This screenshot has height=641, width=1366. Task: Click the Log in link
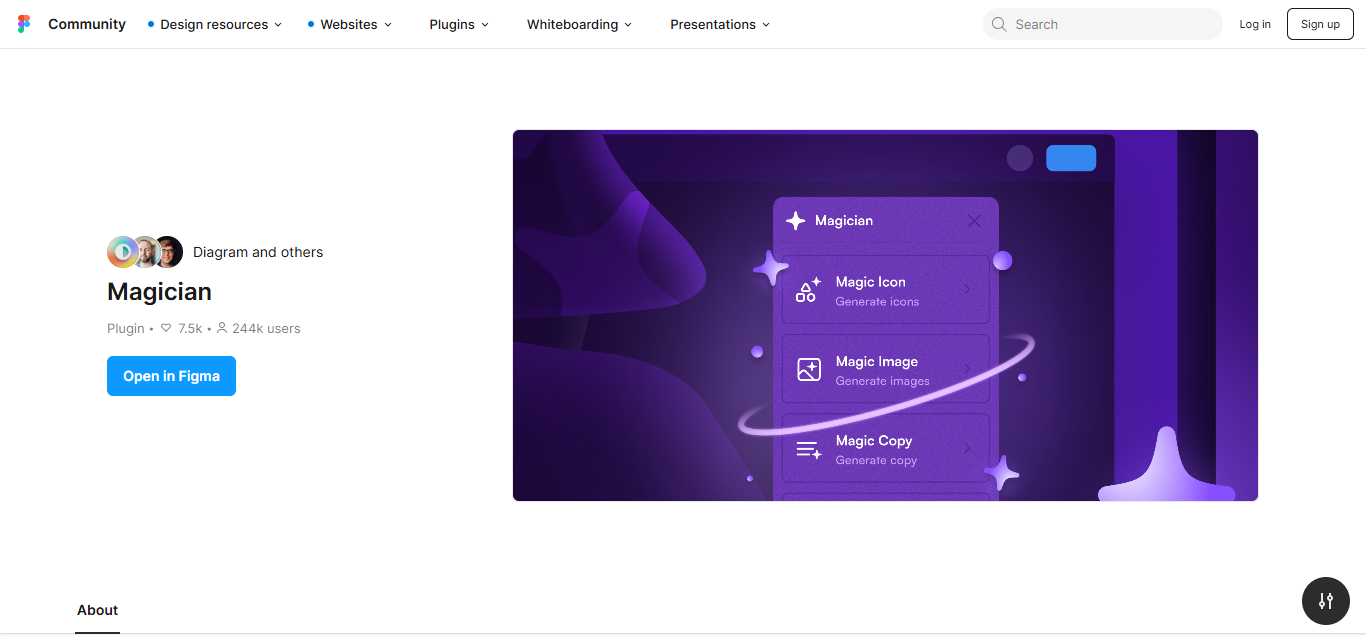(1255, 24)
